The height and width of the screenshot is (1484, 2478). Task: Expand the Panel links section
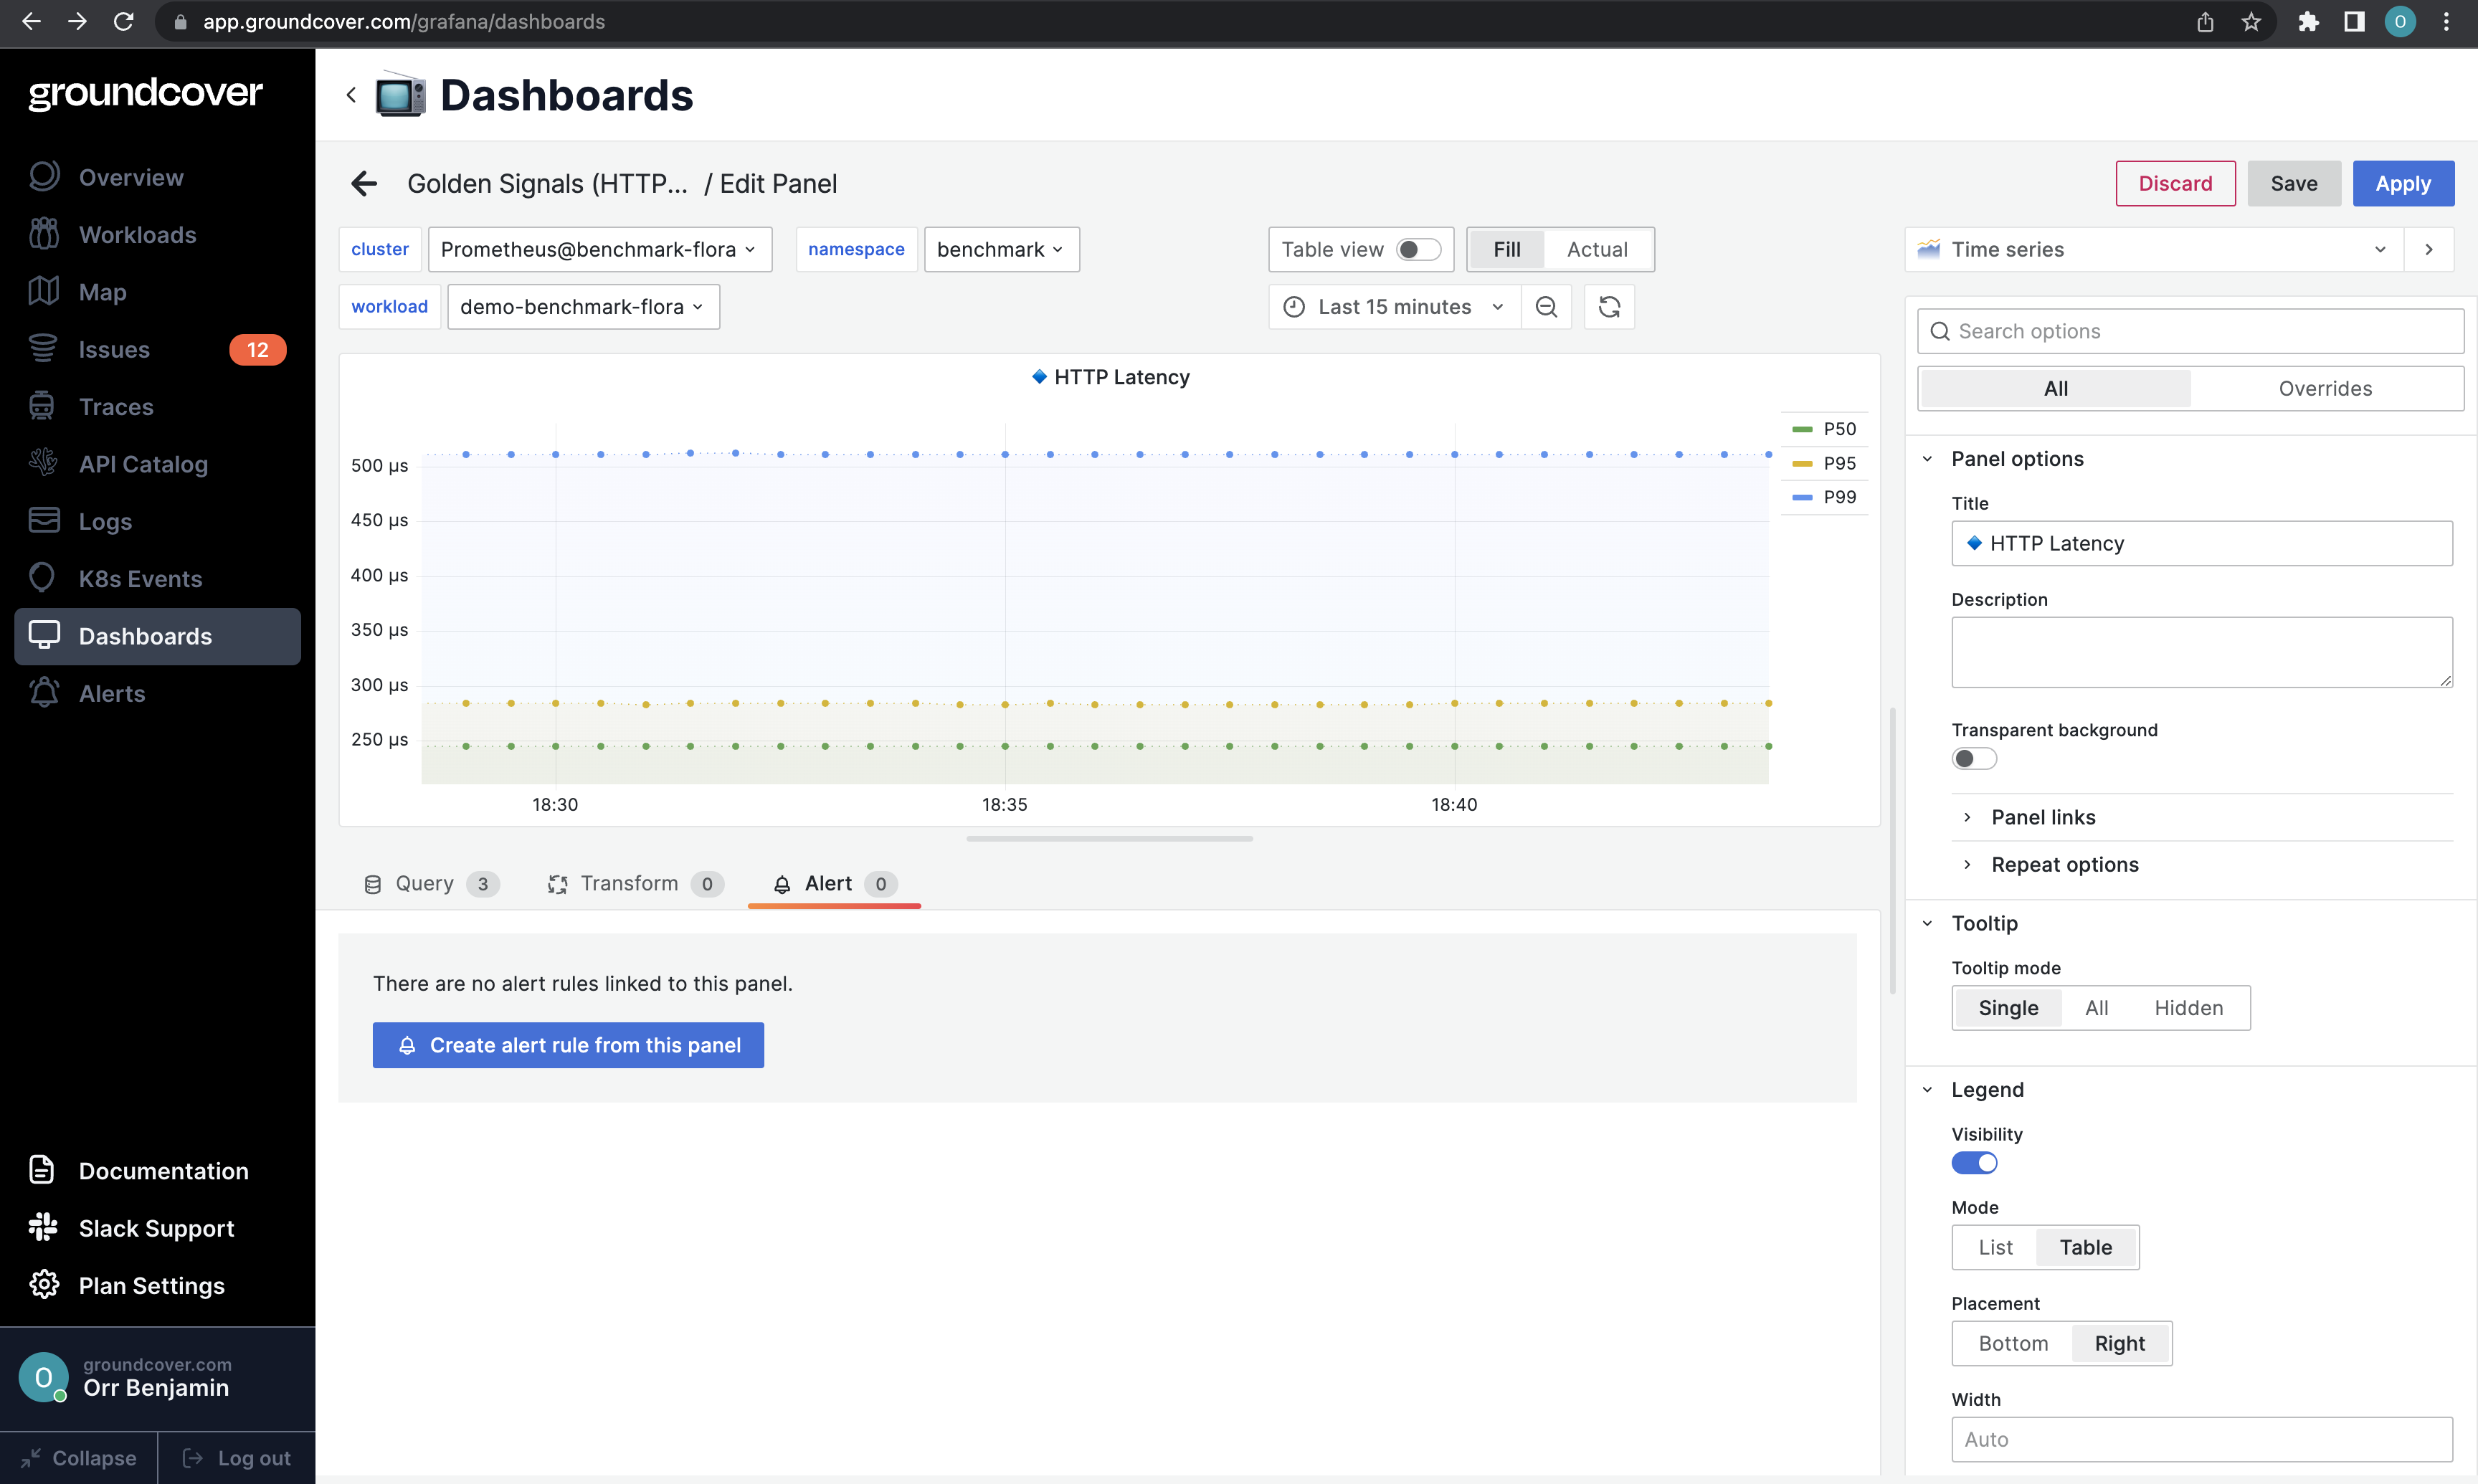[x=2042, y=817]
